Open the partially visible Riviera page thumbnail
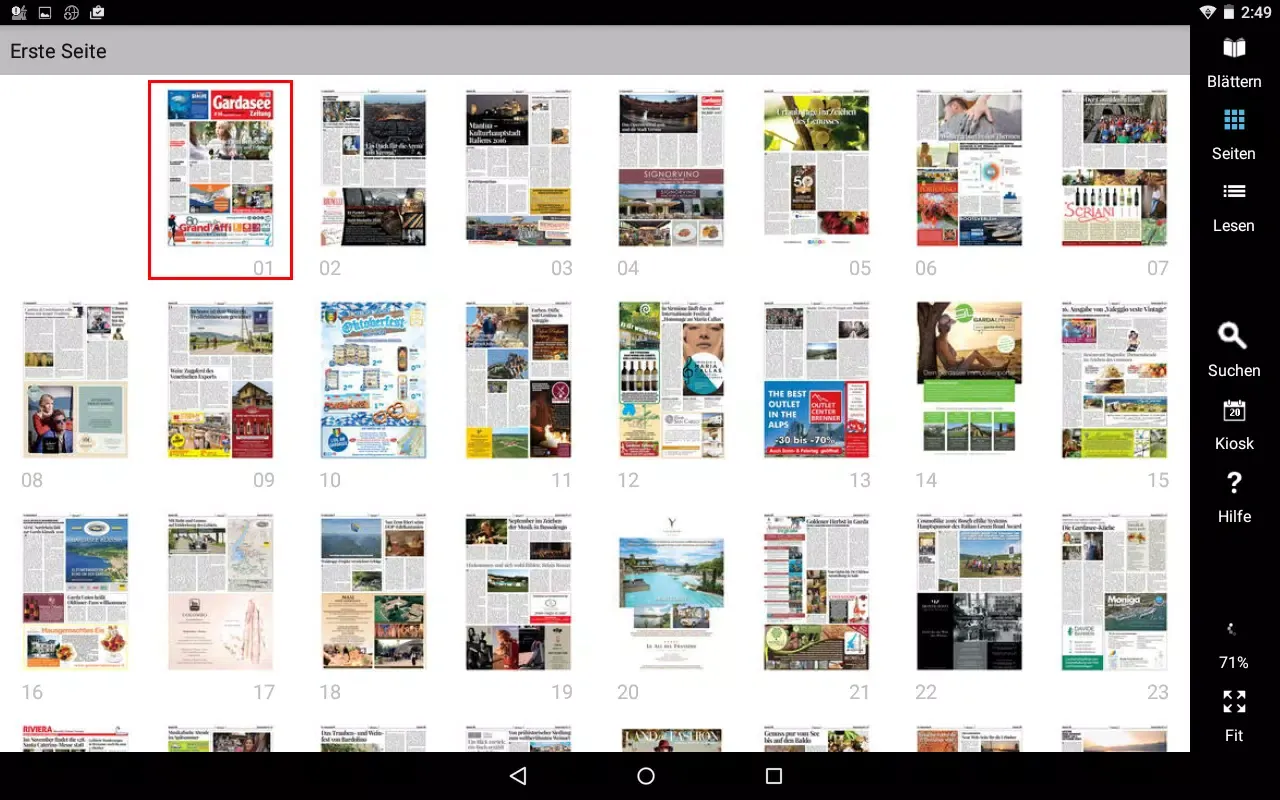 (75, 739)
